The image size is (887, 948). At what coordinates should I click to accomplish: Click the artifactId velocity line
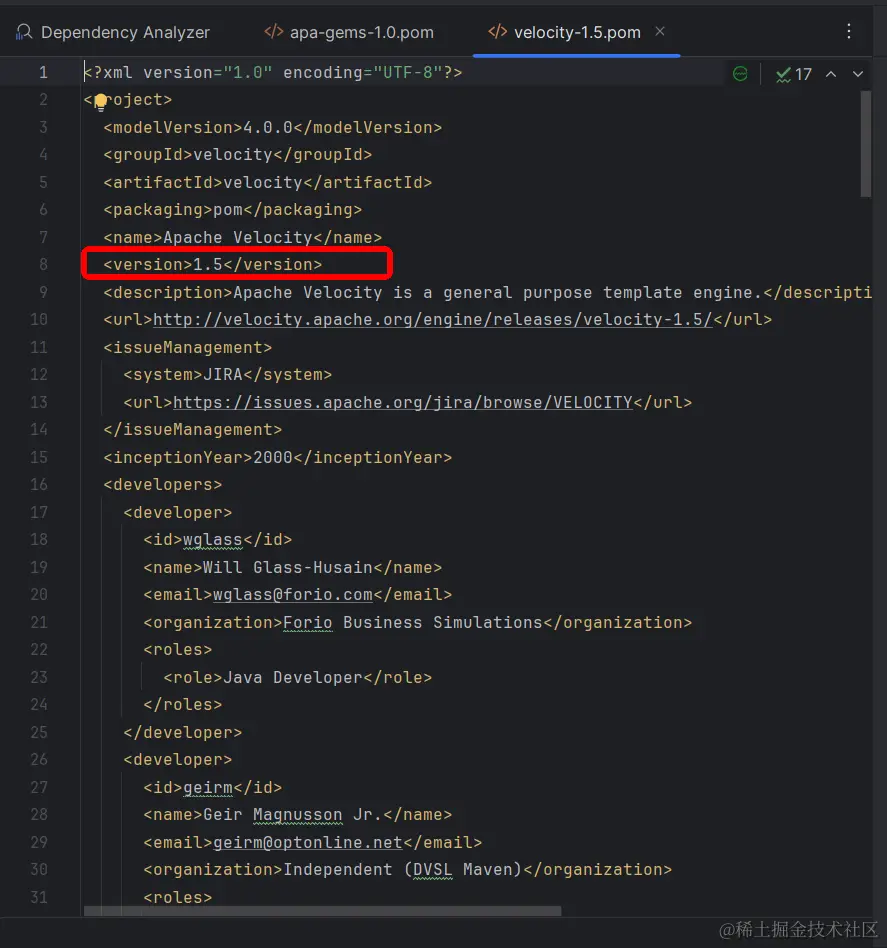pyautogui.click(x=268, y=183)
